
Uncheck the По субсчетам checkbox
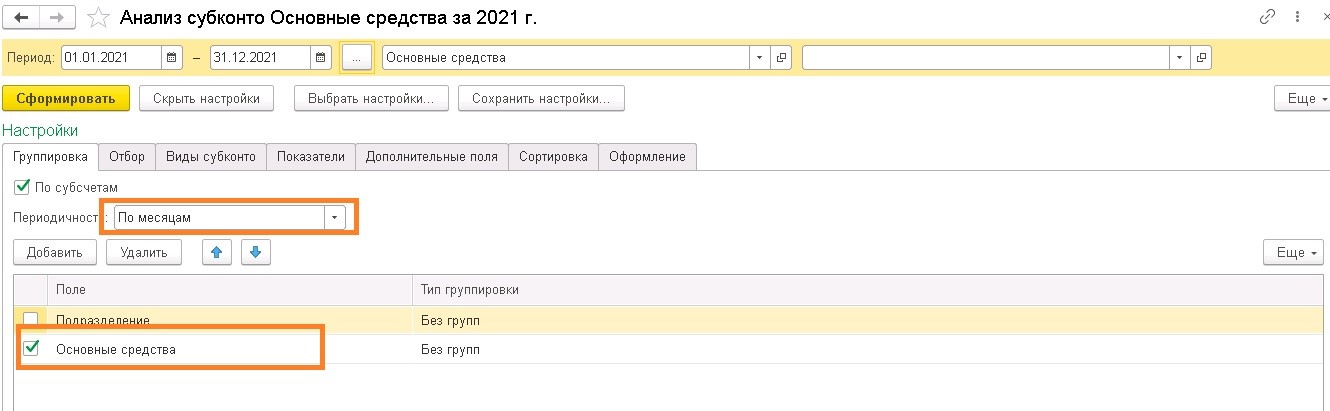pos(22,187)
